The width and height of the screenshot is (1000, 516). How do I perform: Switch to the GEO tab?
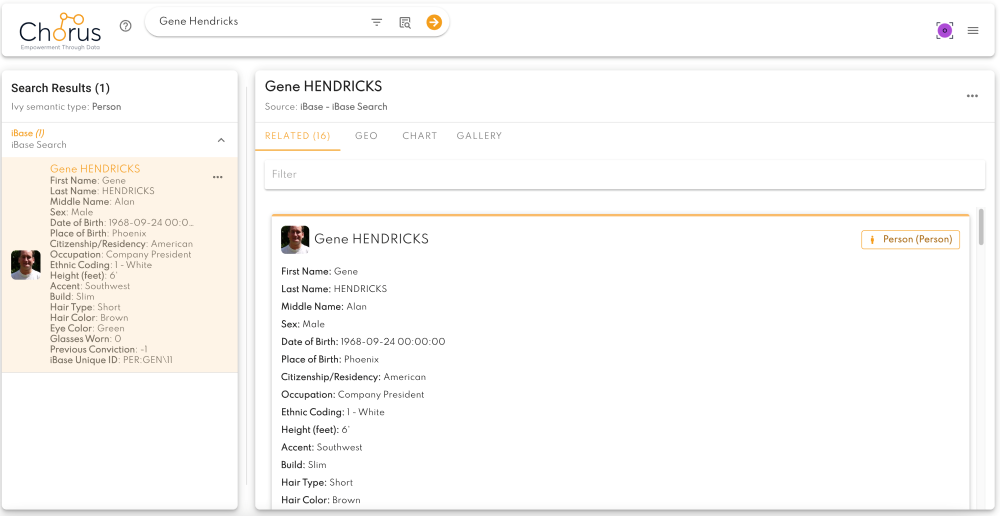click(367, 136)
